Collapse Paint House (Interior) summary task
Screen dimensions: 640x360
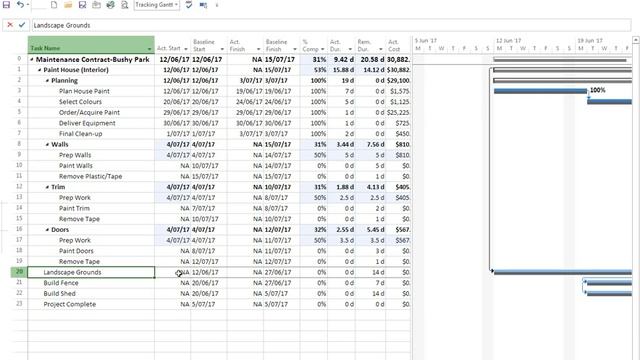[x=40, y=70]
